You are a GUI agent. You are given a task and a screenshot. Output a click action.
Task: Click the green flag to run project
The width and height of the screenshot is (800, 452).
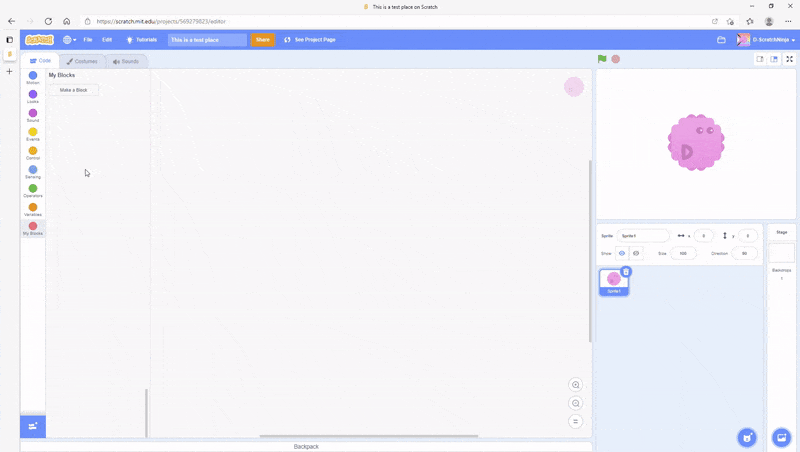tap(602, 59)
